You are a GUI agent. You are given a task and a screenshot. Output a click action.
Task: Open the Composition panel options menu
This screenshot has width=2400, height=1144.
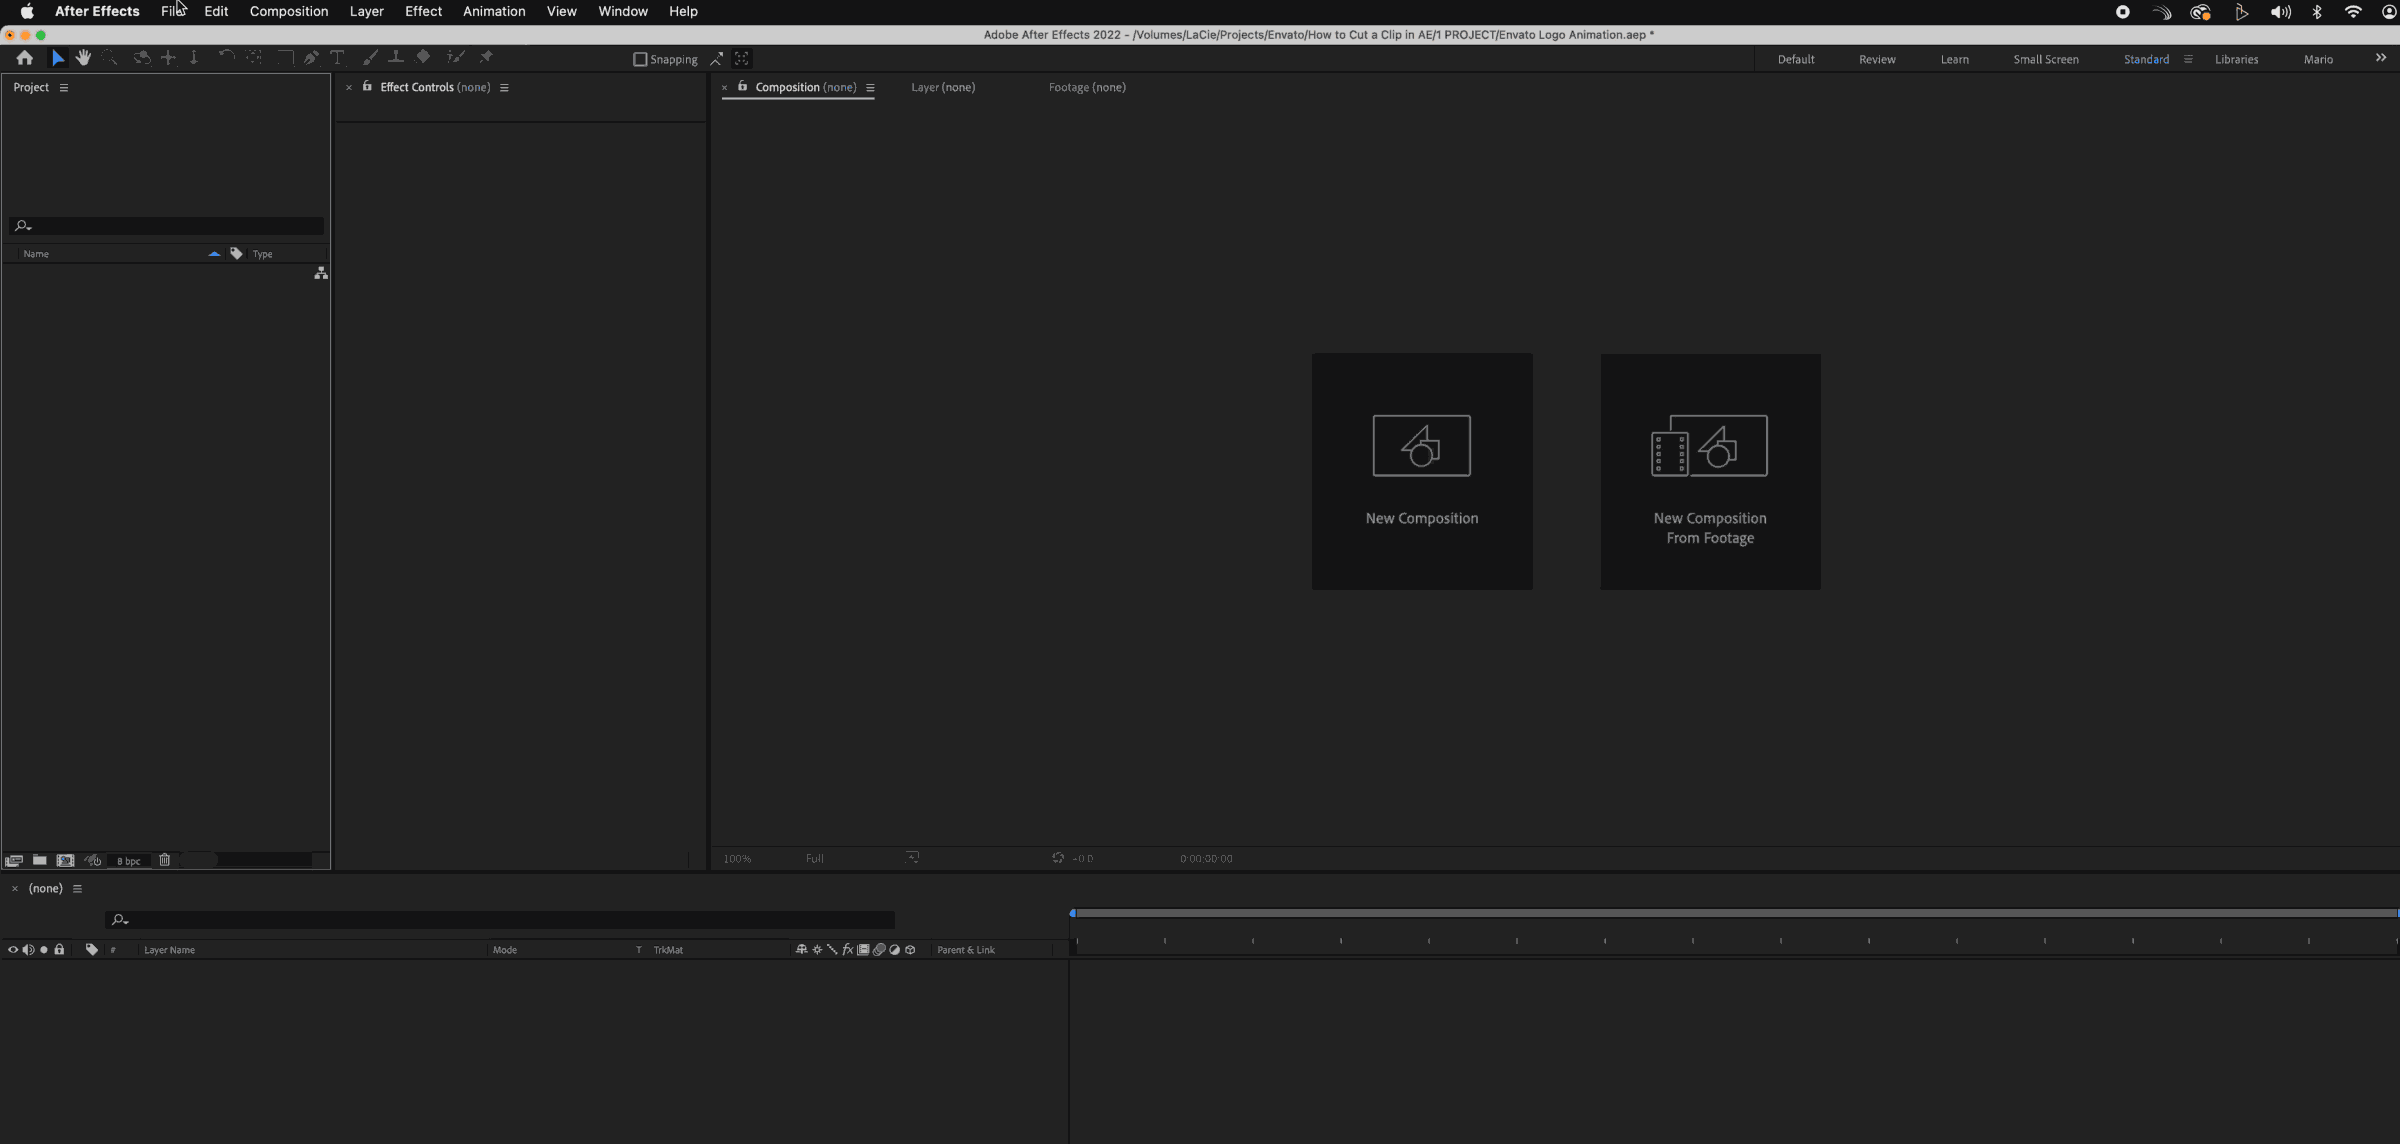pyautogui.click(x=870, y=88)
